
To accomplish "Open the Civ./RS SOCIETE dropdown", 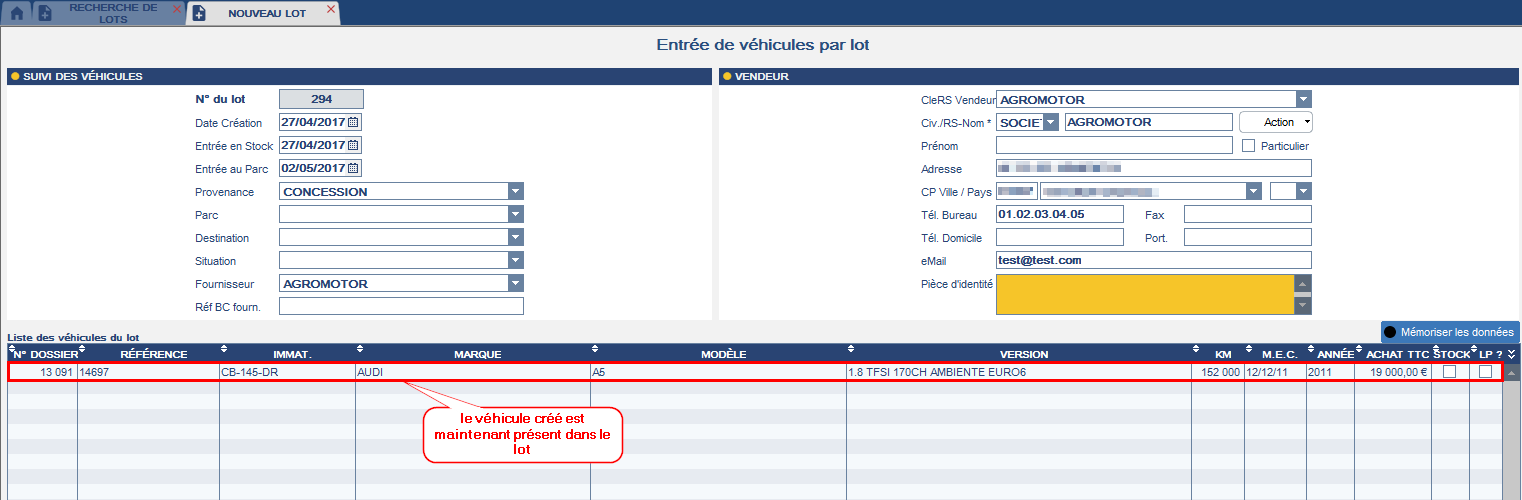I will pos(1050,122).
